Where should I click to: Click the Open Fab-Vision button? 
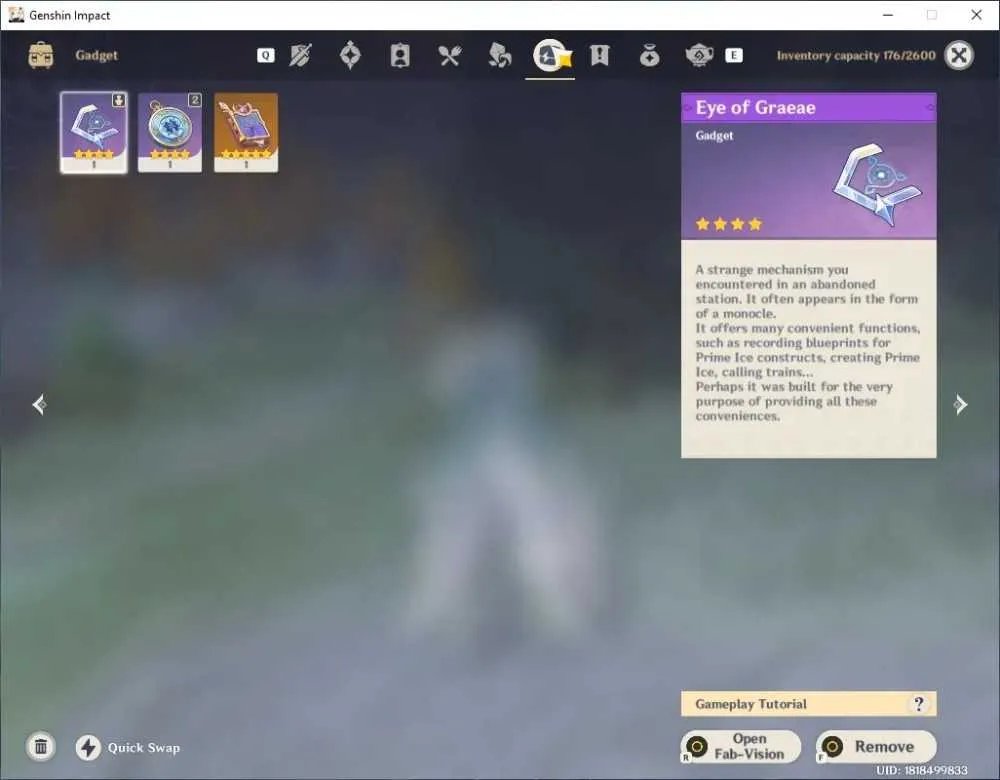741,747
